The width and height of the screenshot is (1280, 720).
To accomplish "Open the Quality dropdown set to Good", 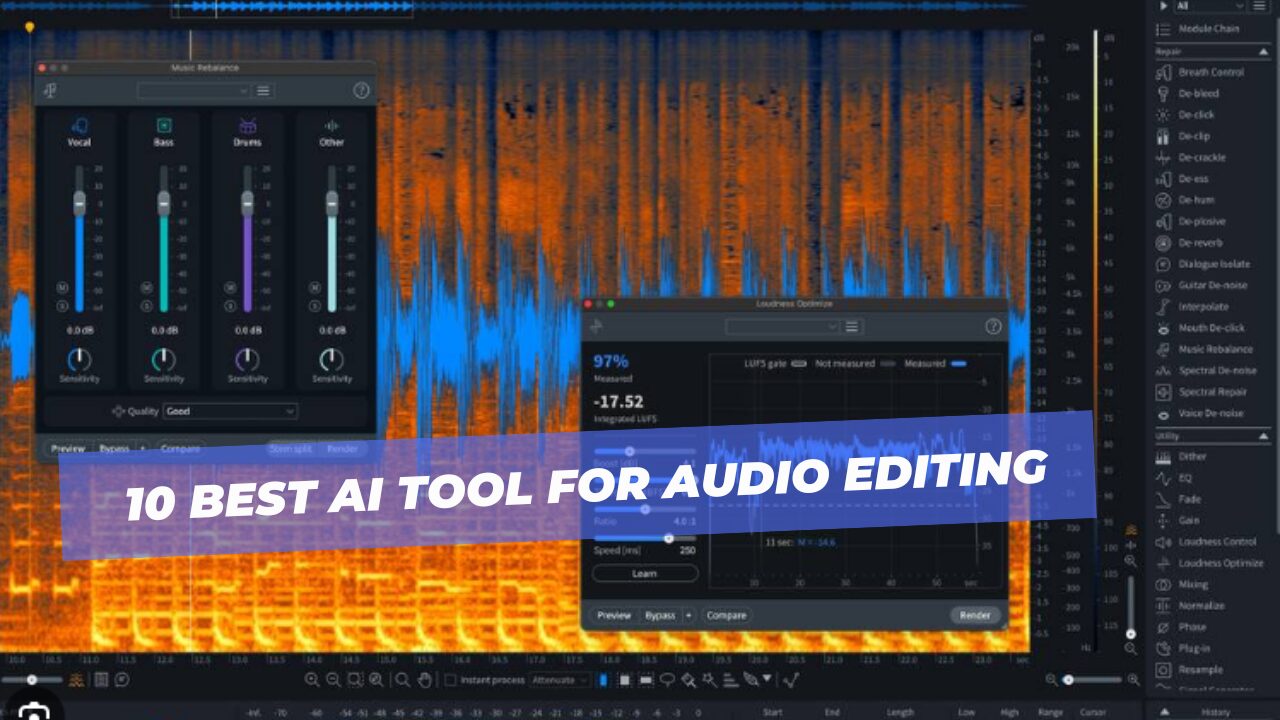I will point(230,411).
